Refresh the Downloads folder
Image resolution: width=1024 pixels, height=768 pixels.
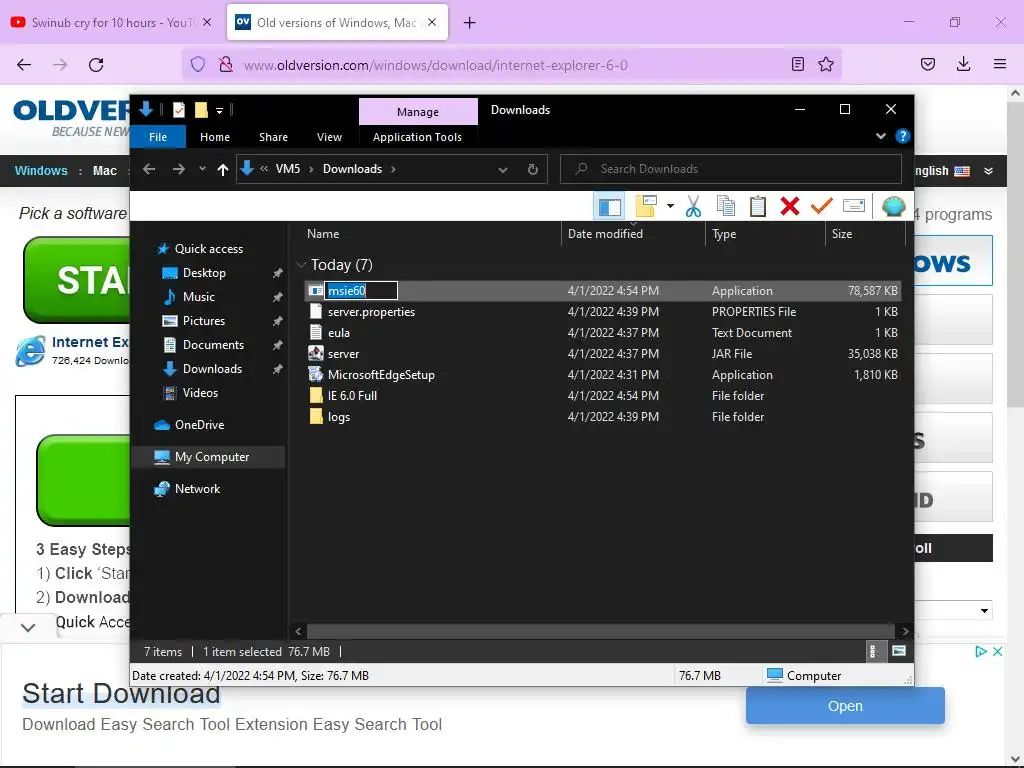coord(533,170)
